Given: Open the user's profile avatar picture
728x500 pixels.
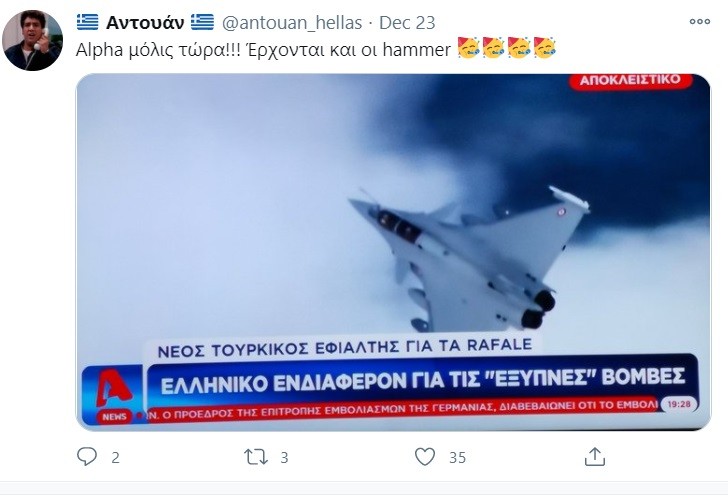Looking at the screenshot, I should [32, 40].
